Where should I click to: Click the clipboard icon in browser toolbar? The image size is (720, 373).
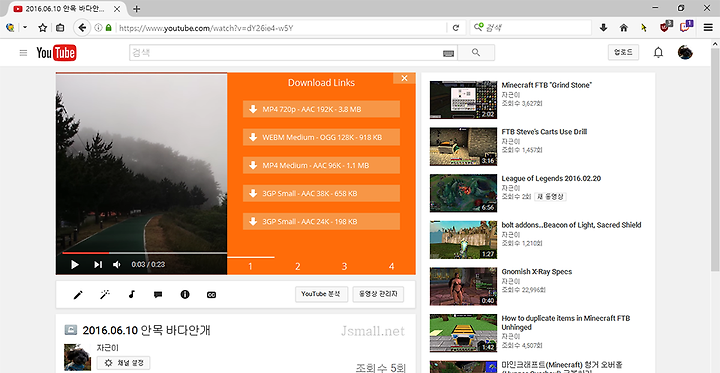[60, 28]
